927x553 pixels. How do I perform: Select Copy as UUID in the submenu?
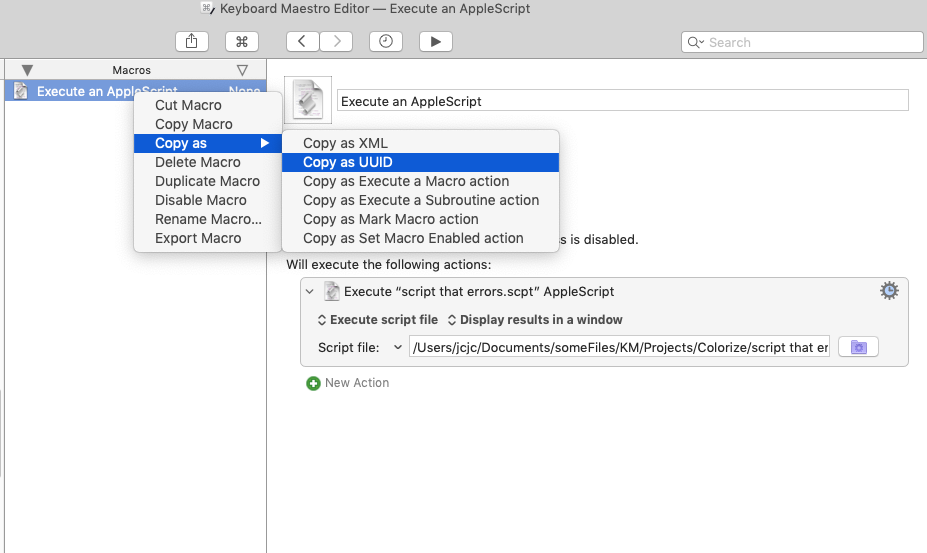pyautogui.click(x=420, y=162)
